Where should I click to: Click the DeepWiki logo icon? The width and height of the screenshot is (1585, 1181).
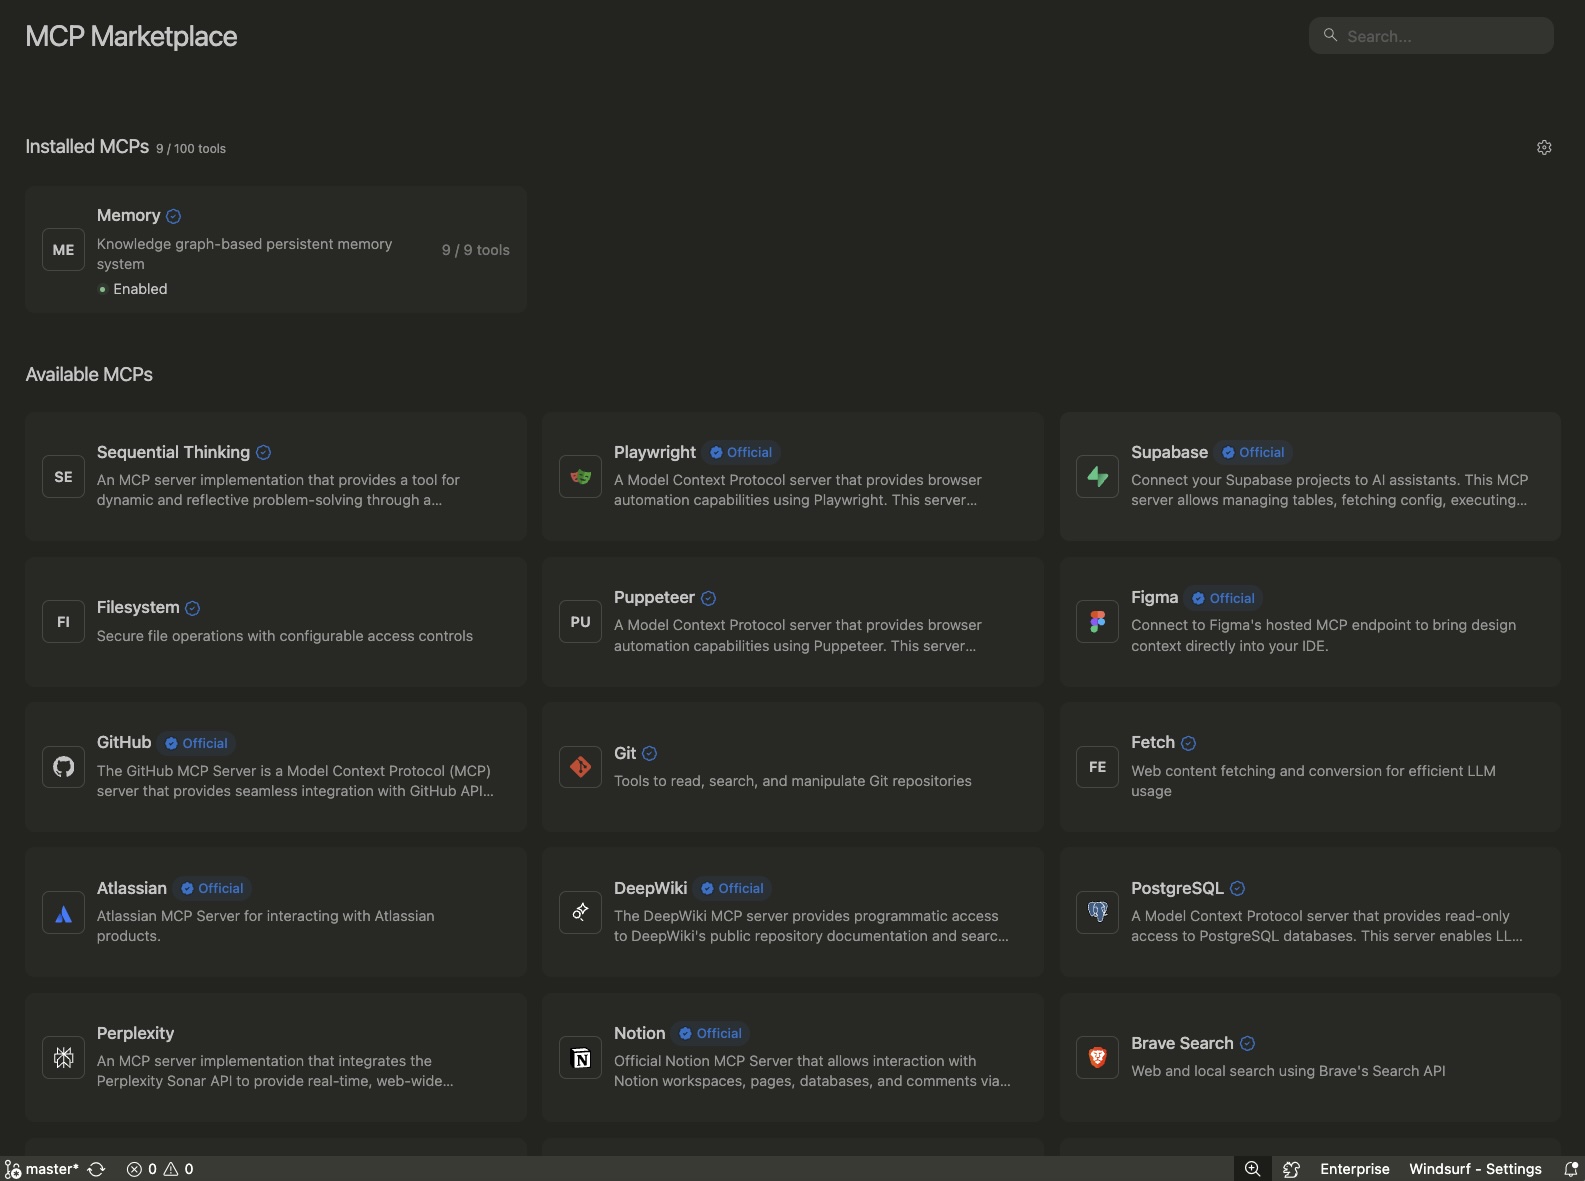click(580, 913)
